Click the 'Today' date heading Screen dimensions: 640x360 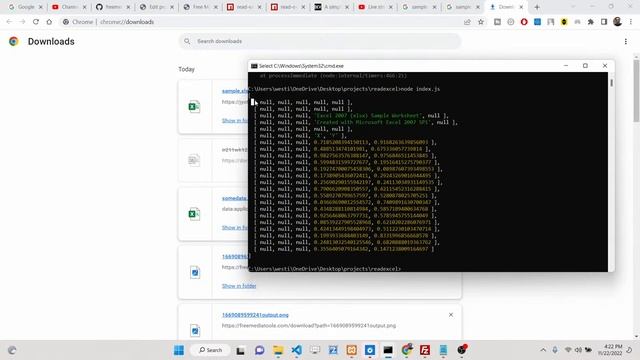tap(186, 69)
